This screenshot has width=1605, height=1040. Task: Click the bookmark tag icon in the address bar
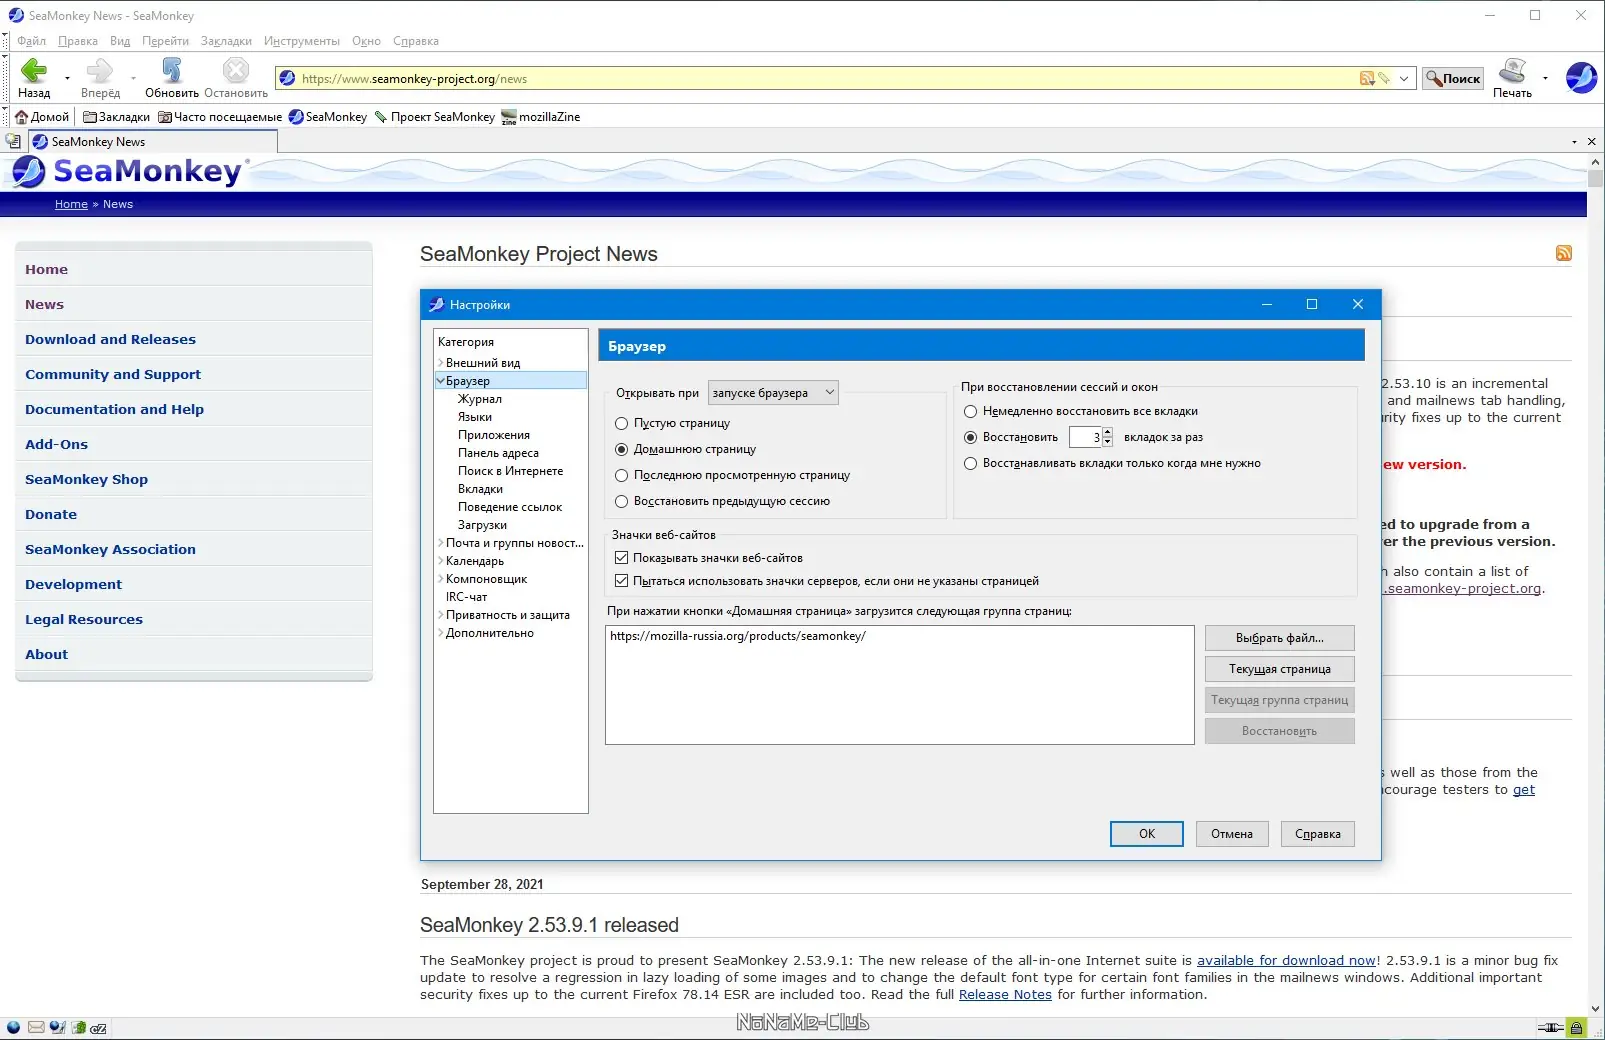point(1384,79)
